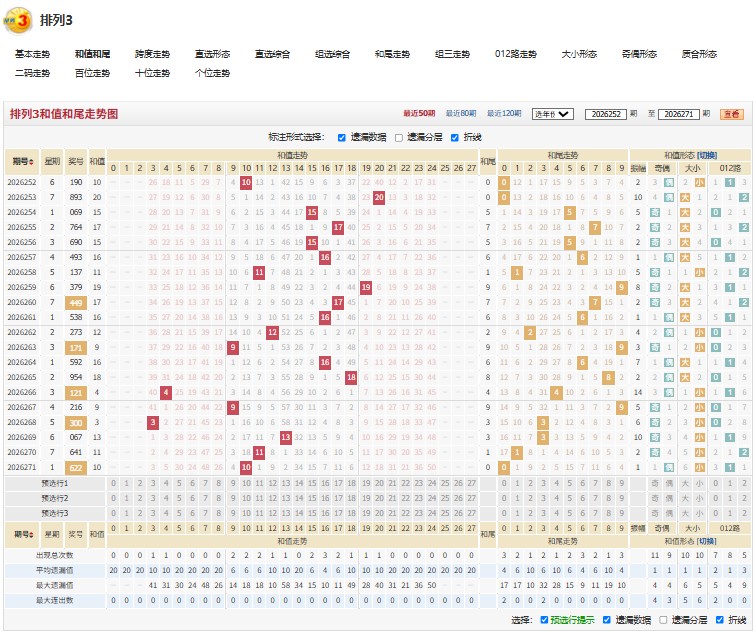Click the top 振幅 column header
This screenshot has height=635, width=755.
[638, 168]
